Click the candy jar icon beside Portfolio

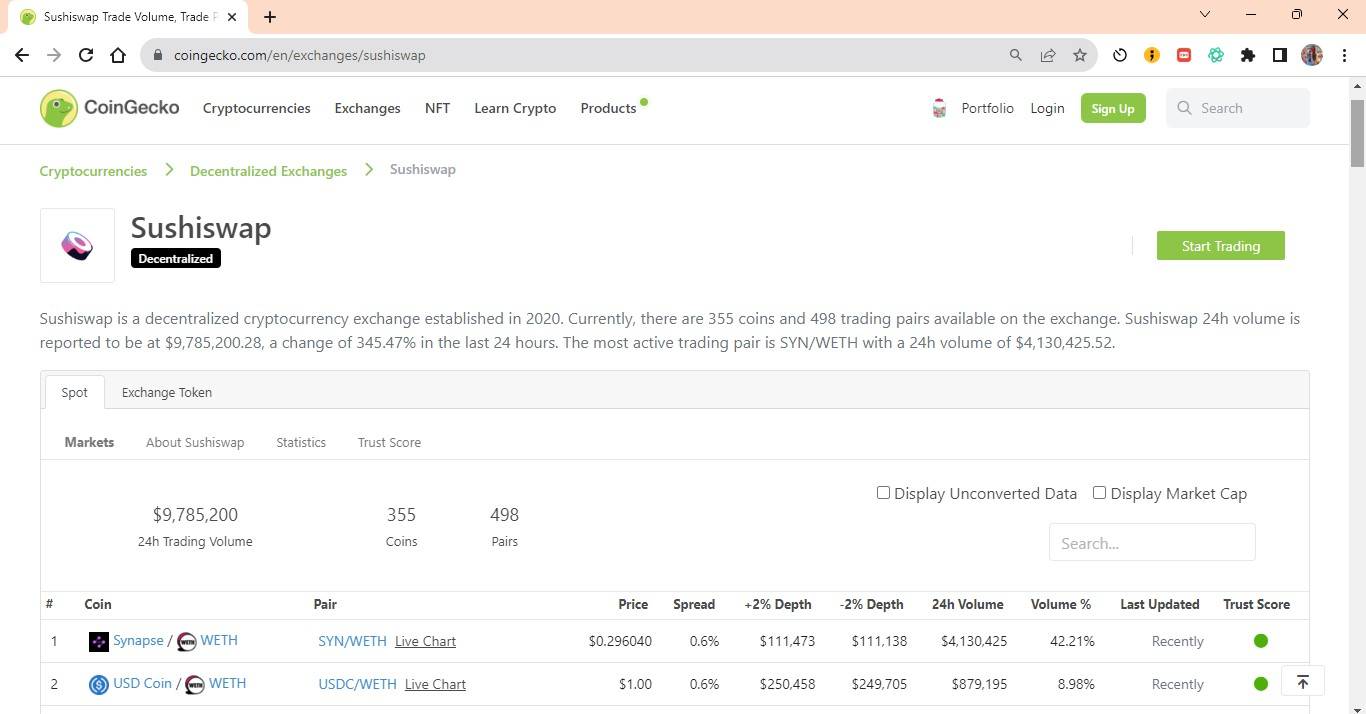tap(939, 108)
